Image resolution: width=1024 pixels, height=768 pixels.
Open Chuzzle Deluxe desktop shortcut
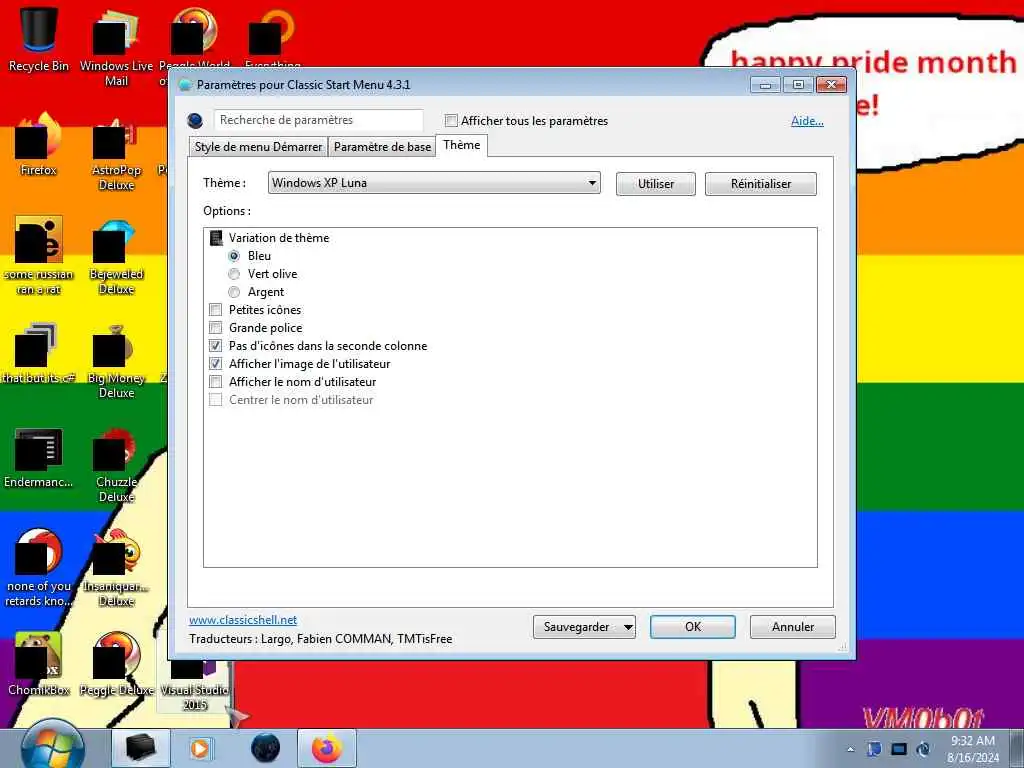click(116, 465)
